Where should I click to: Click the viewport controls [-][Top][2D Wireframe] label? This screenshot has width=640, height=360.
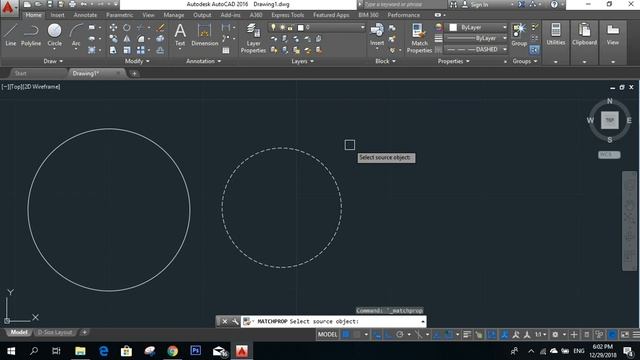point(31,87)
